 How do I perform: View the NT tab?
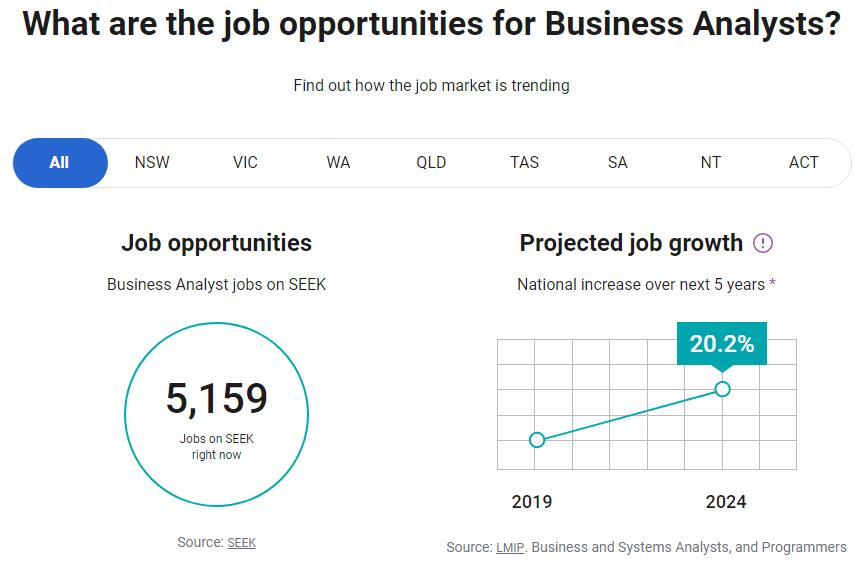(710, 163)
